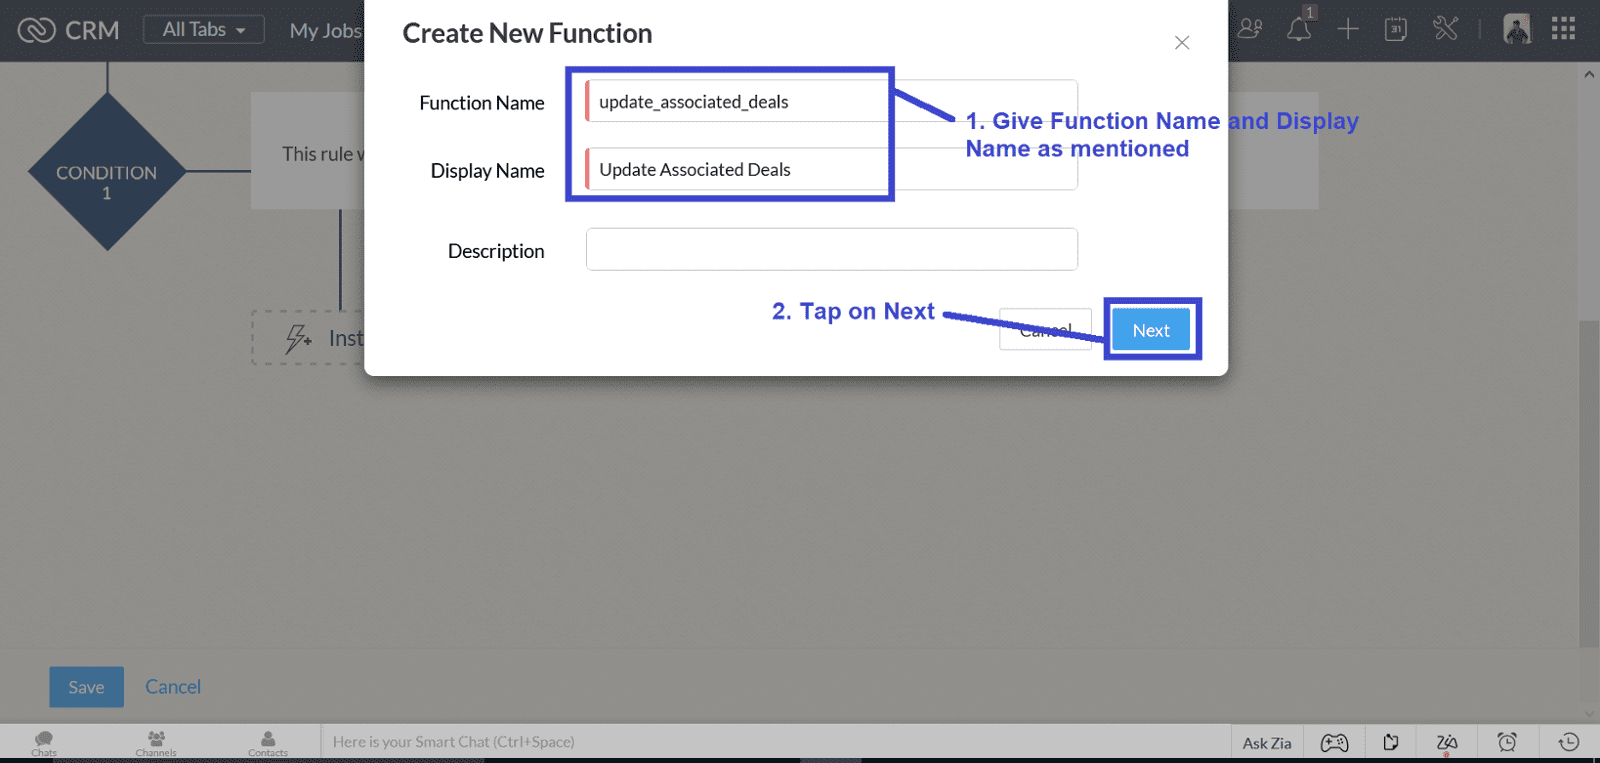The height and width of the screenshot is (763, 1600).
Task: Open the calendar icon in header
Action: [1396, 29]
